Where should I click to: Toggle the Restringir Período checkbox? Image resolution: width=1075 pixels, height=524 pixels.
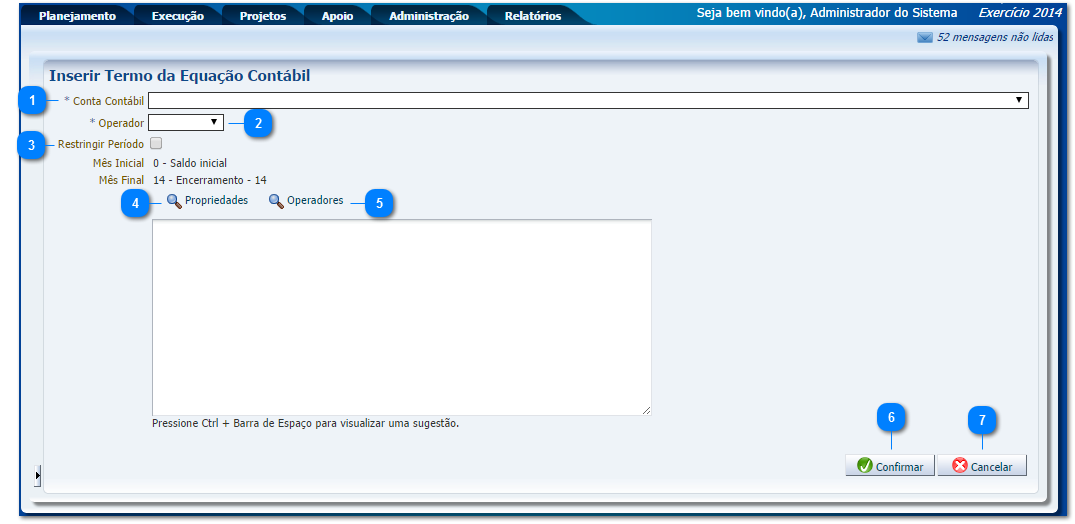(x=155, y=144)
